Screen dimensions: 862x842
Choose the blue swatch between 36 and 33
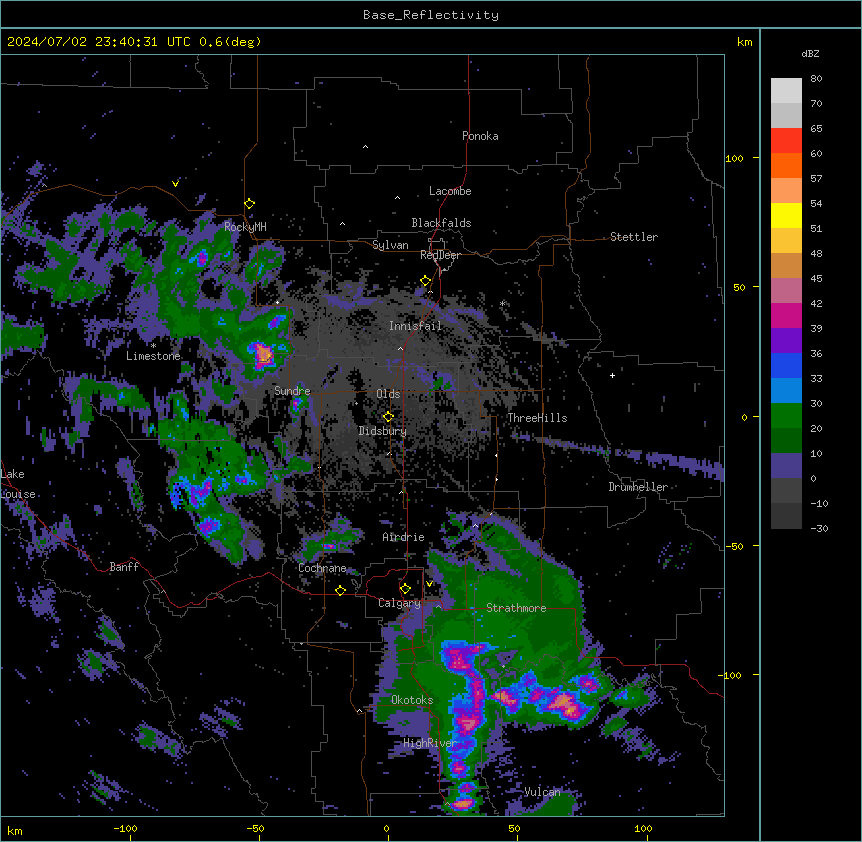(x=786, y=365)
